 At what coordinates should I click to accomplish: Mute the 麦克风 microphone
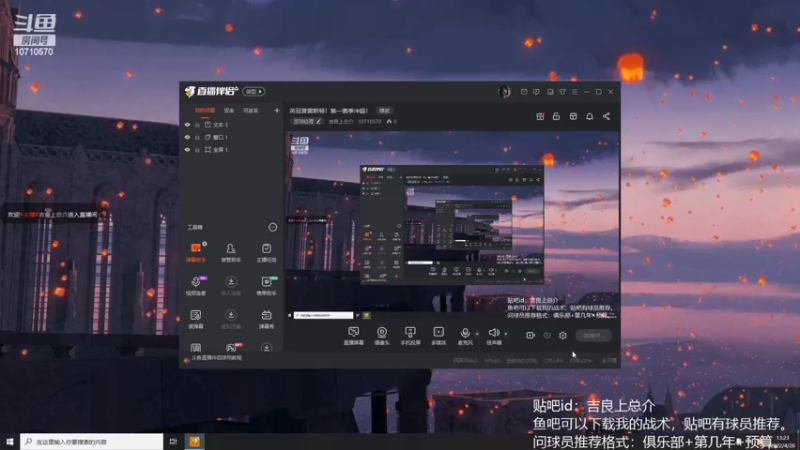coord(465,336)
